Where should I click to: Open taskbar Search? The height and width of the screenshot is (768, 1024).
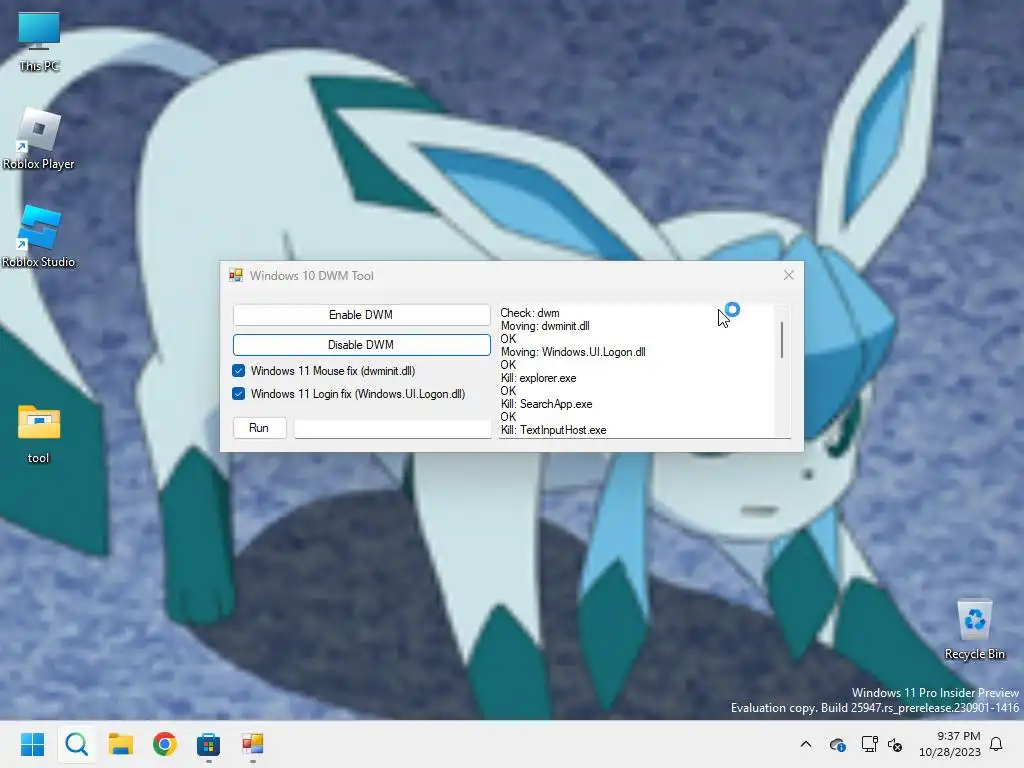pyautogui.click(x=76, y=744)
